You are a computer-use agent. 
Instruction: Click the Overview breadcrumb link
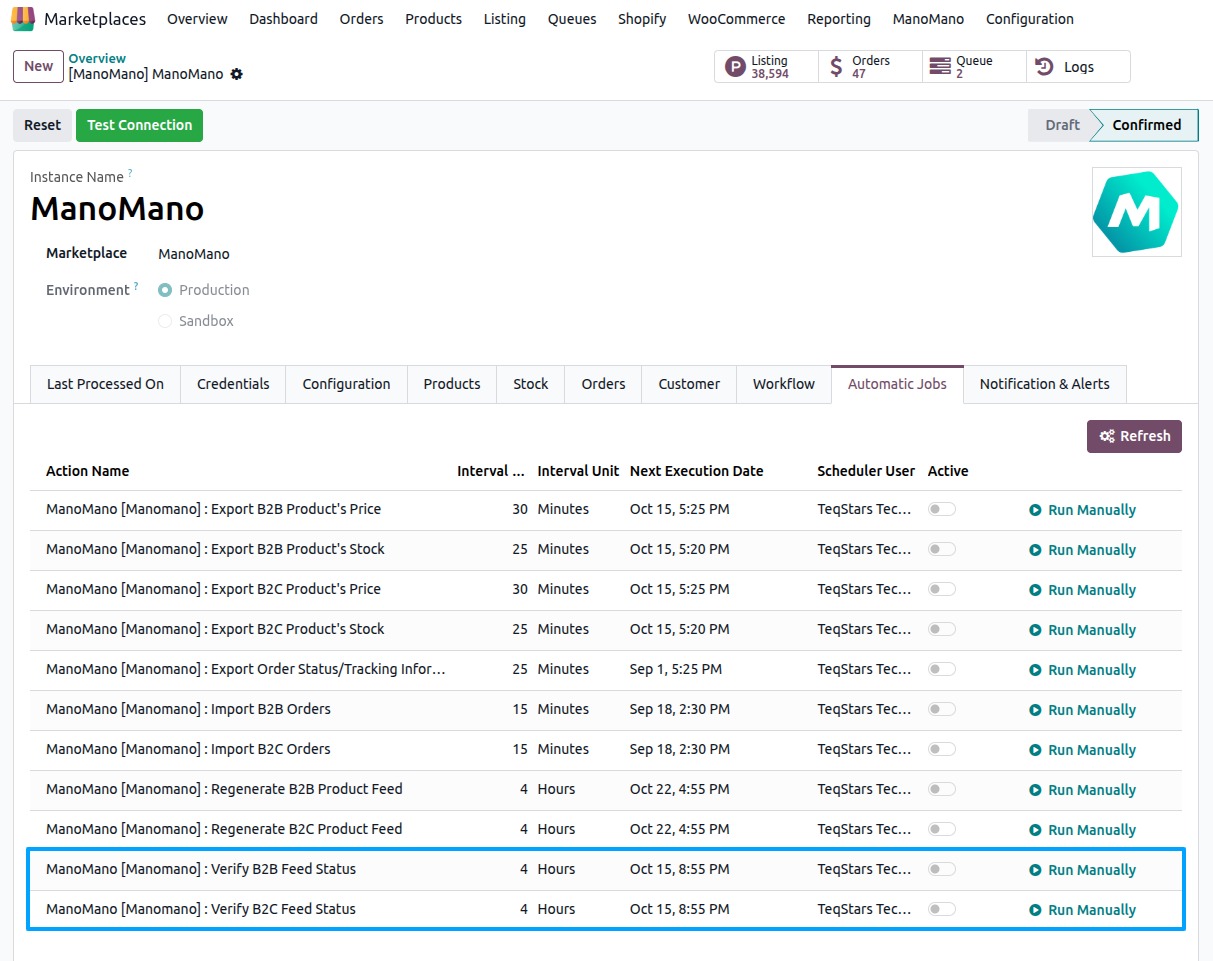(x=97, y=59)
